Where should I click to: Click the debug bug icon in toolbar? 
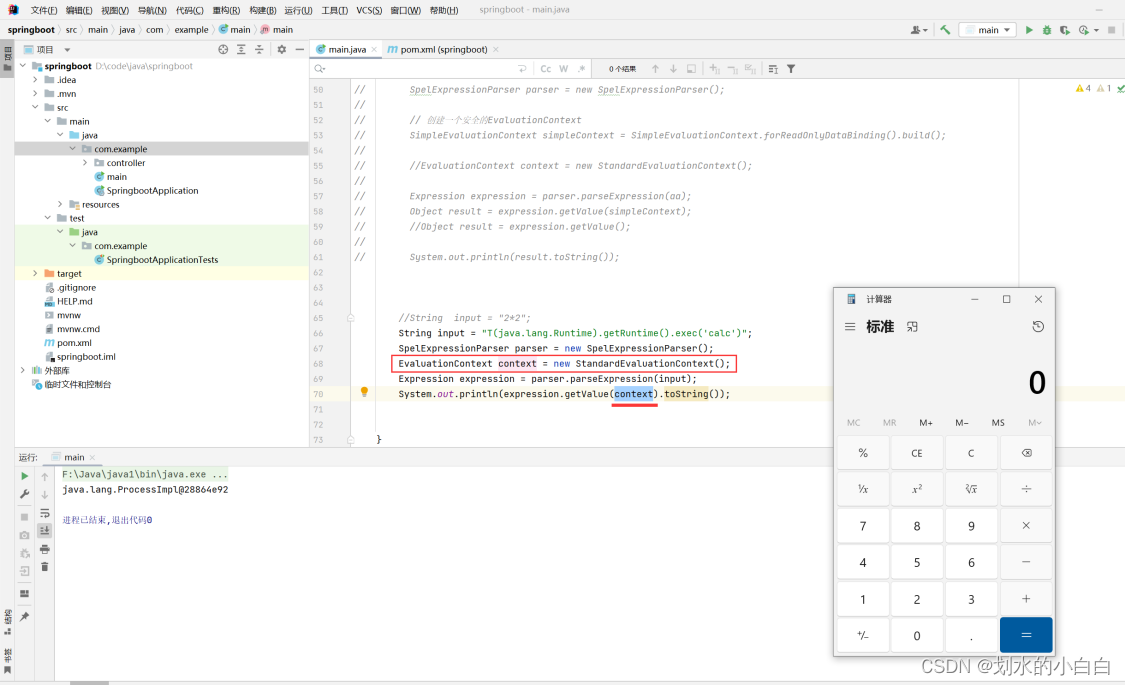[1047, 30]
